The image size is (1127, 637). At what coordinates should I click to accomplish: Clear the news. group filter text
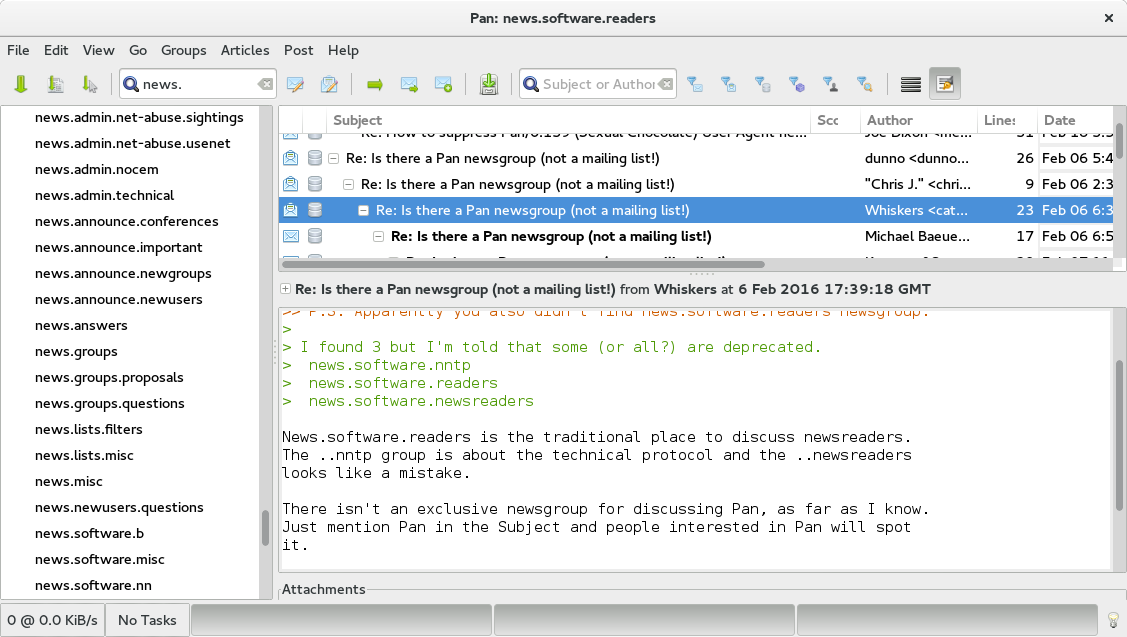click(264, 85)
